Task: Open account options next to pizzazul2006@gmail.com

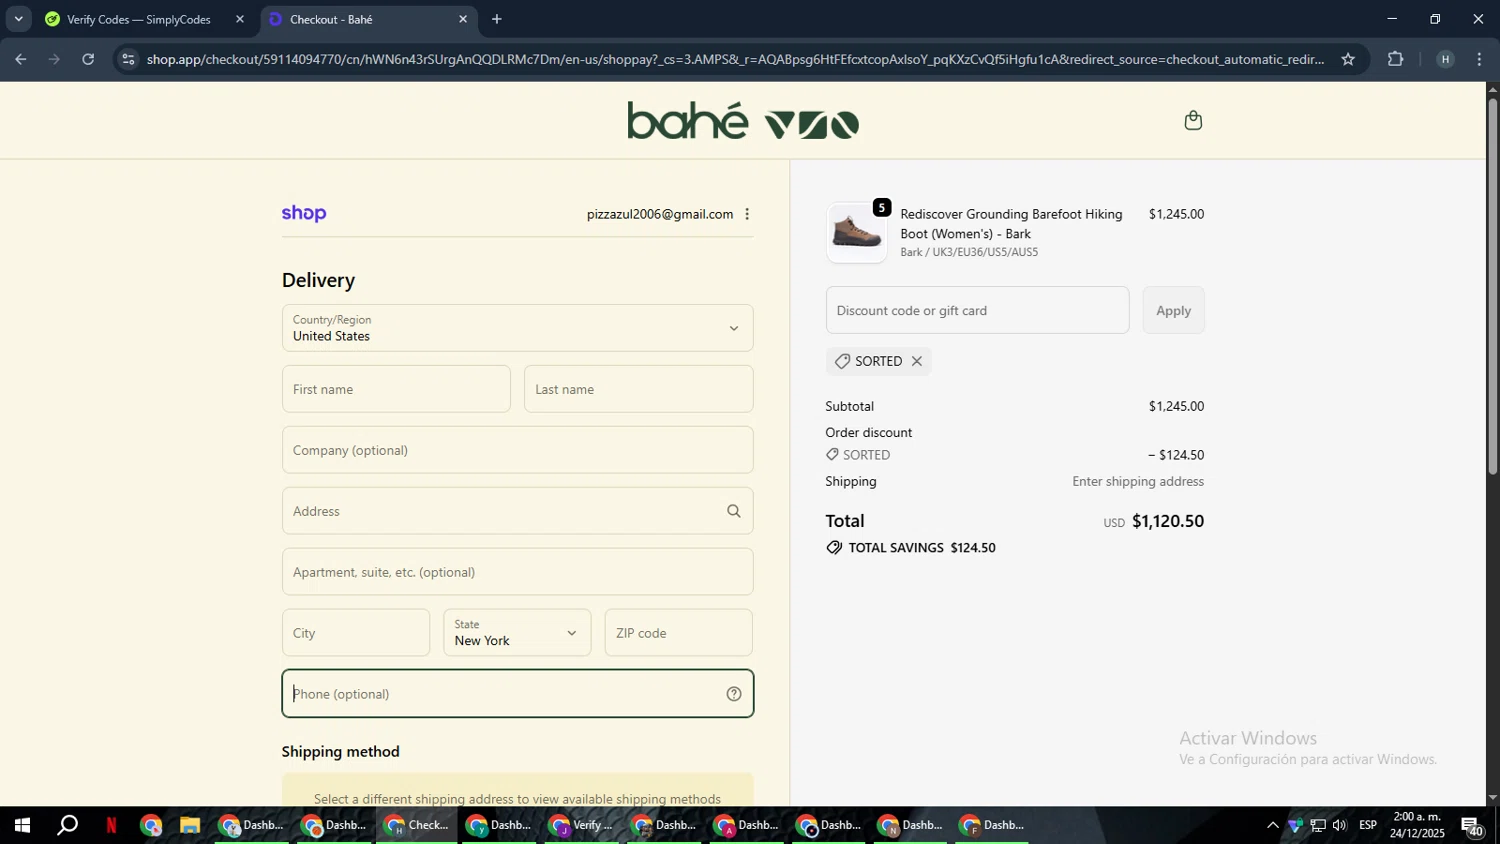Action: tap(747, 214)
